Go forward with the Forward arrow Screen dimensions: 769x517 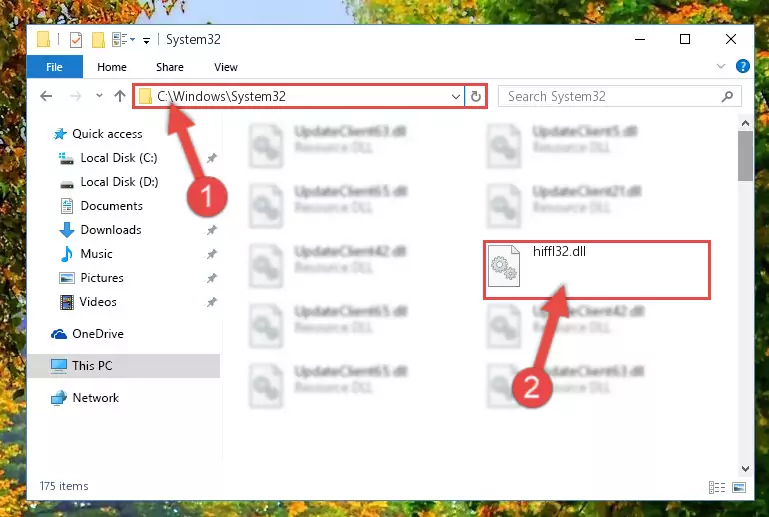[x=76, y=96]
